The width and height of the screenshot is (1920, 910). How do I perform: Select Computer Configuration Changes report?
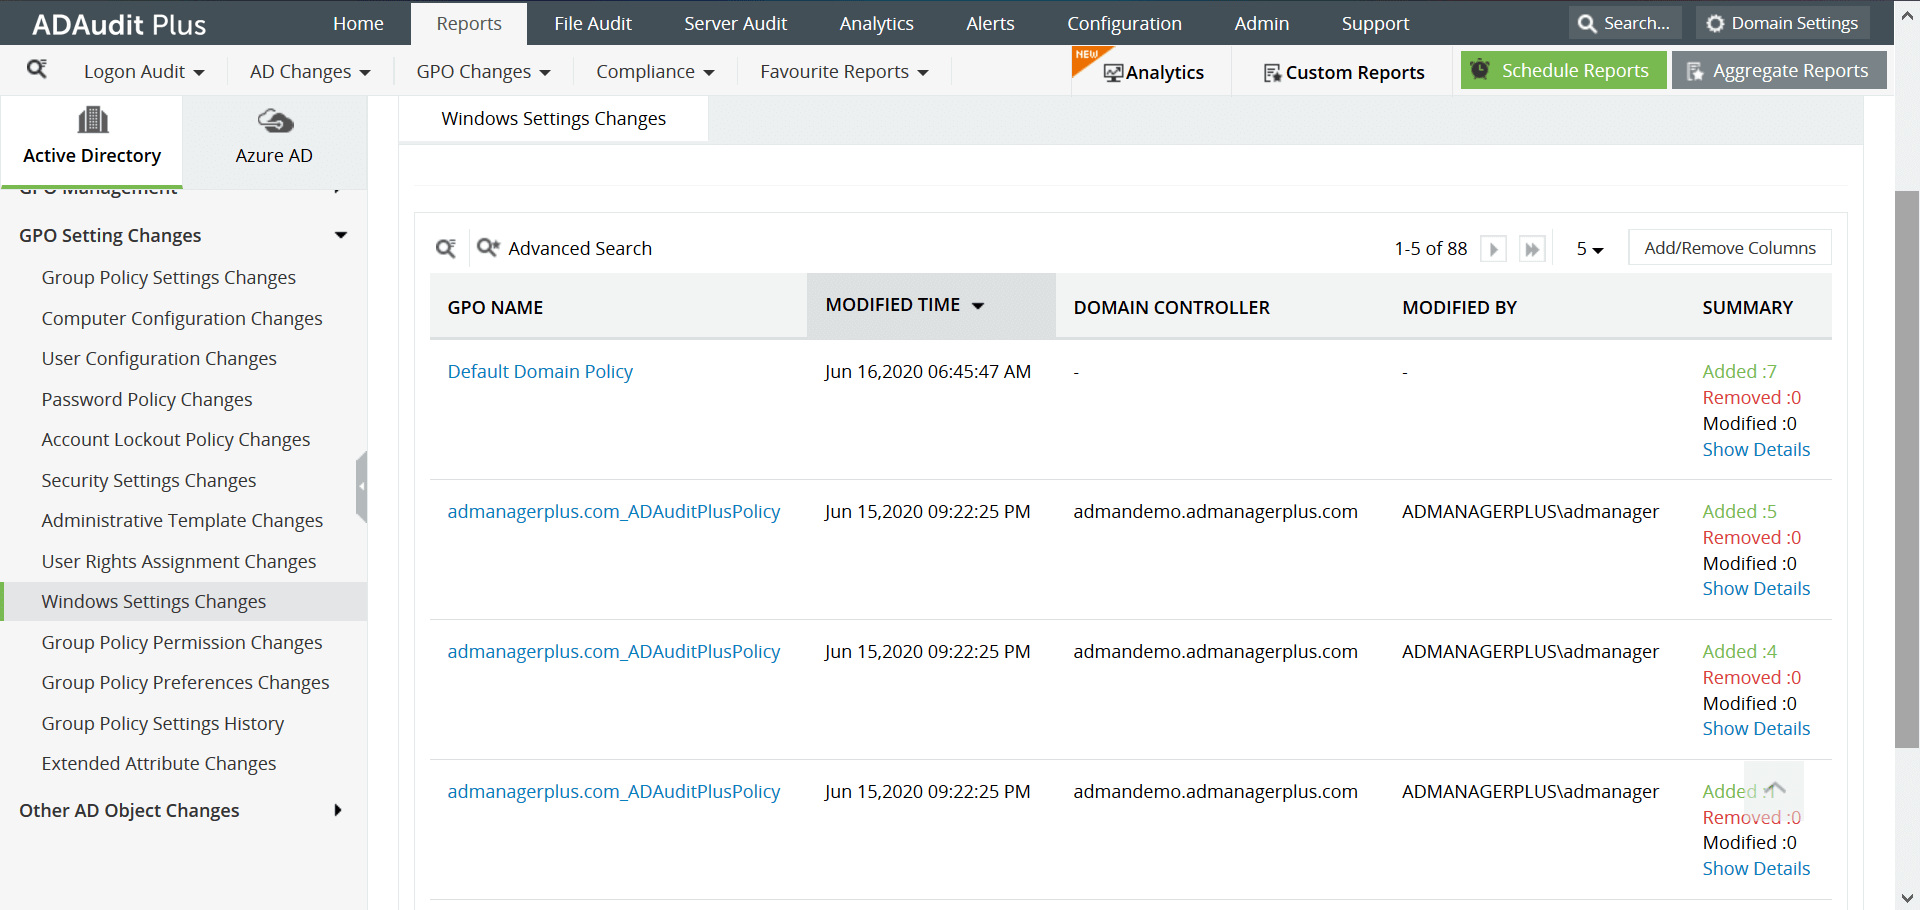[x=182, y=319]
